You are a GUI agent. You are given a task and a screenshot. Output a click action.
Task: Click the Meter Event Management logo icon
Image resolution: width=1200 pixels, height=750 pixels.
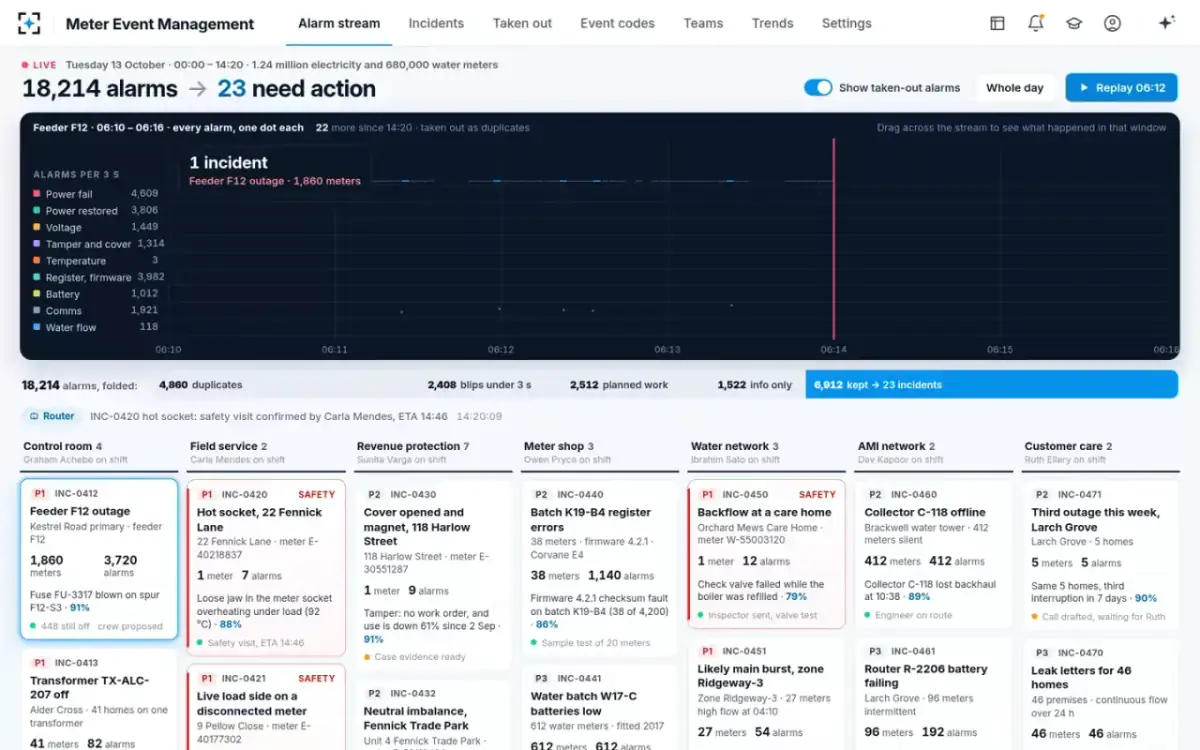point(30,23)
